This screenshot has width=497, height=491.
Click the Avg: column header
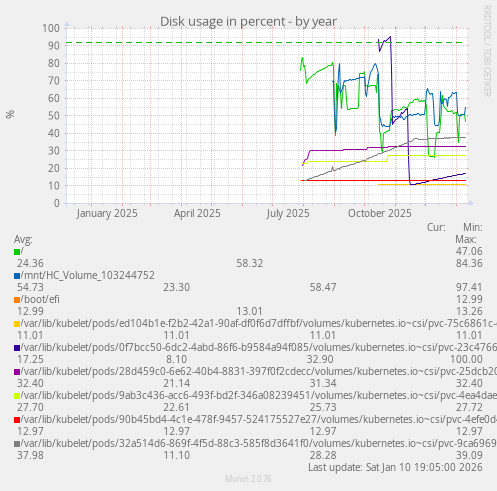(23, 239)
